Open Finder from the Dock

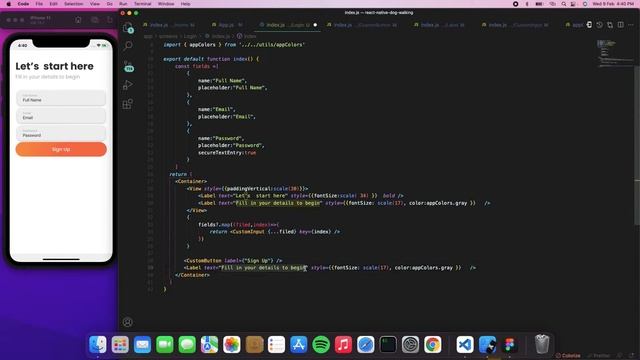click(98, 344)
